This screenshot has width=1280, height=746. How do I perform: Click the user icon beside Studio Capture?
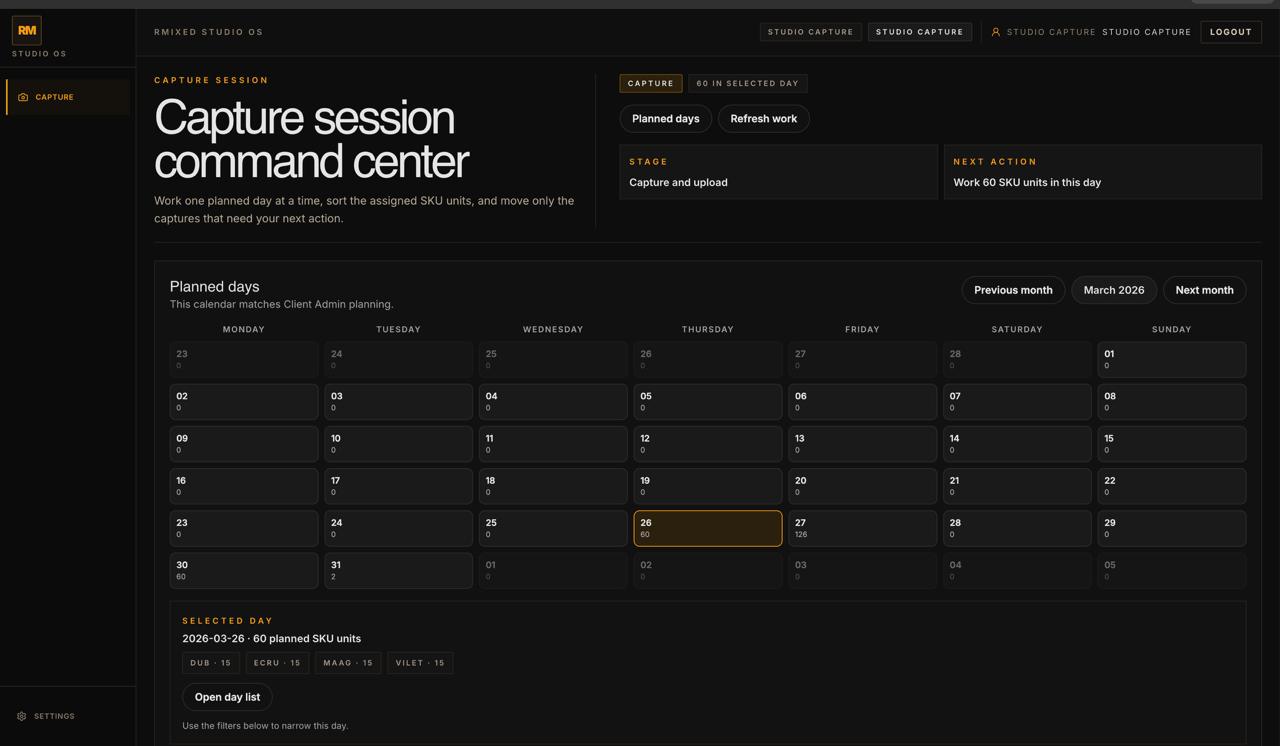[993, 31]
